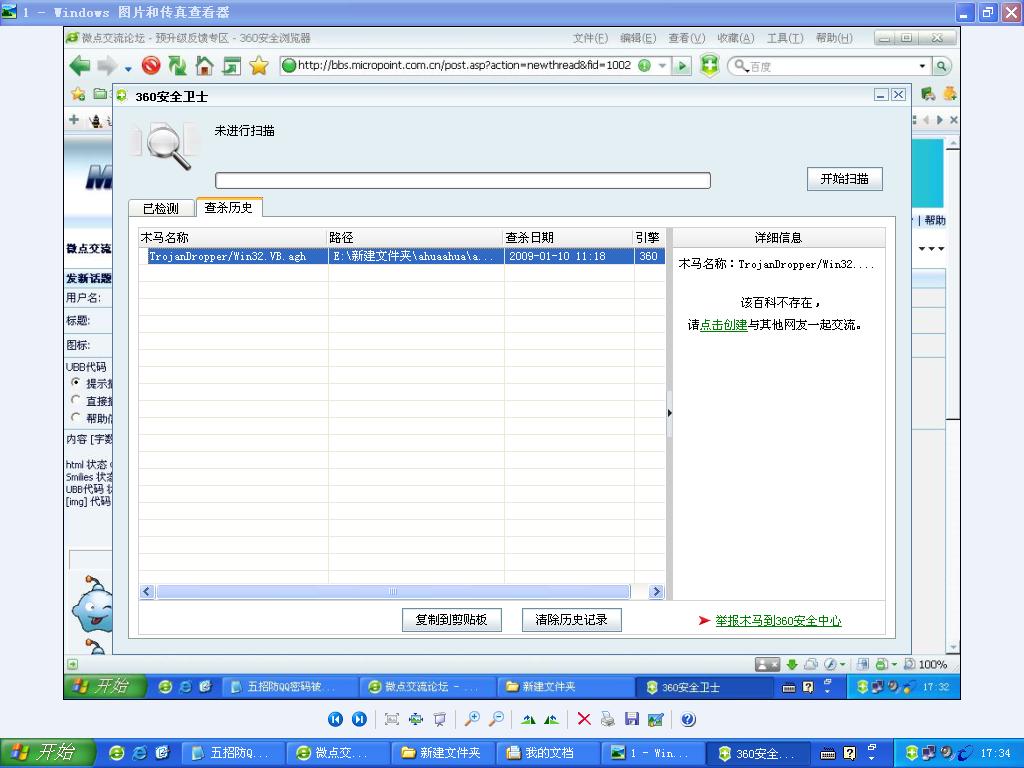The width and height of the screenshot is (1024, 768).
Task: Open the 帮助(H) menu in 360 browser
Action: [x=834, y=38]
